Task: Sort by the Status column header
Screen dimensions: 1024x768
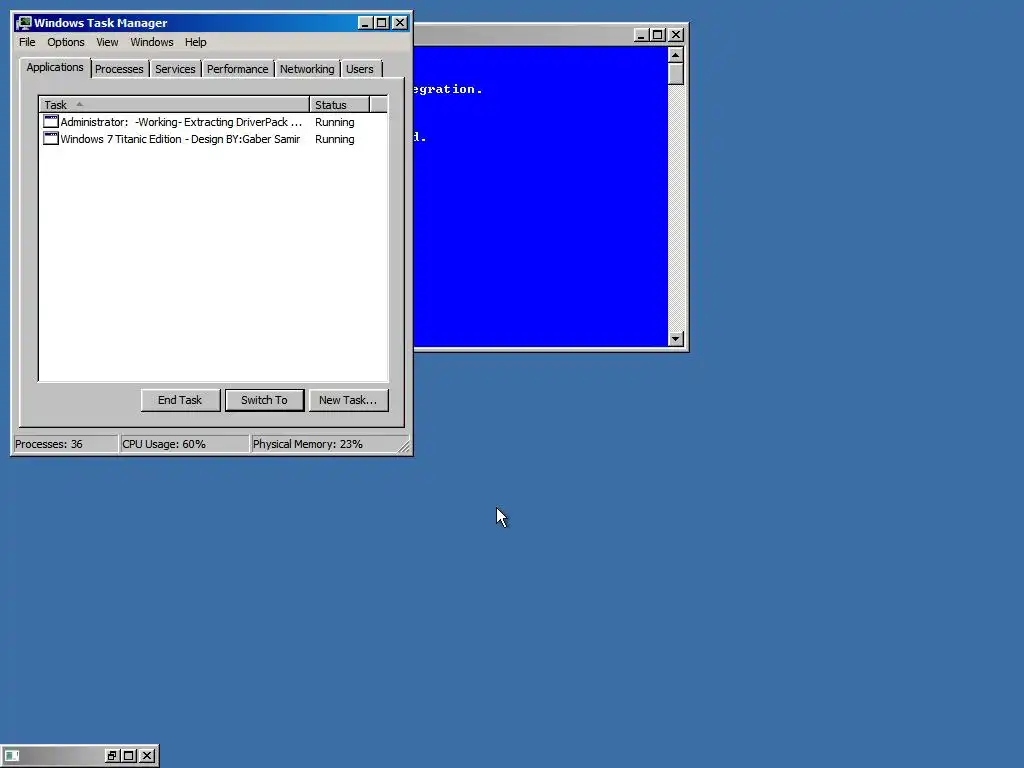Action: click(x=340, y=104)
